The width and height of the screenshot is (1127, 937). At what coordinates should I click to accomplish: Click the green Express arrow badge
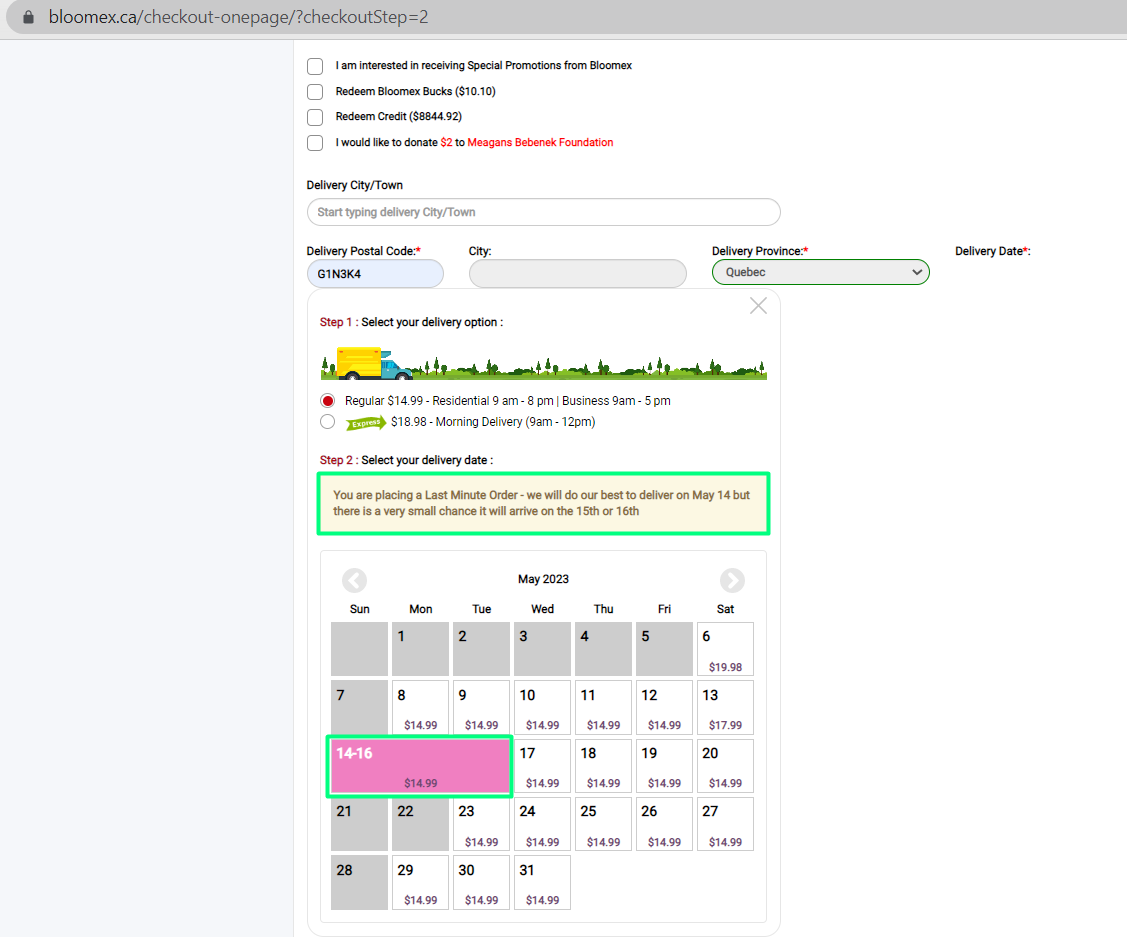[366, 423]
